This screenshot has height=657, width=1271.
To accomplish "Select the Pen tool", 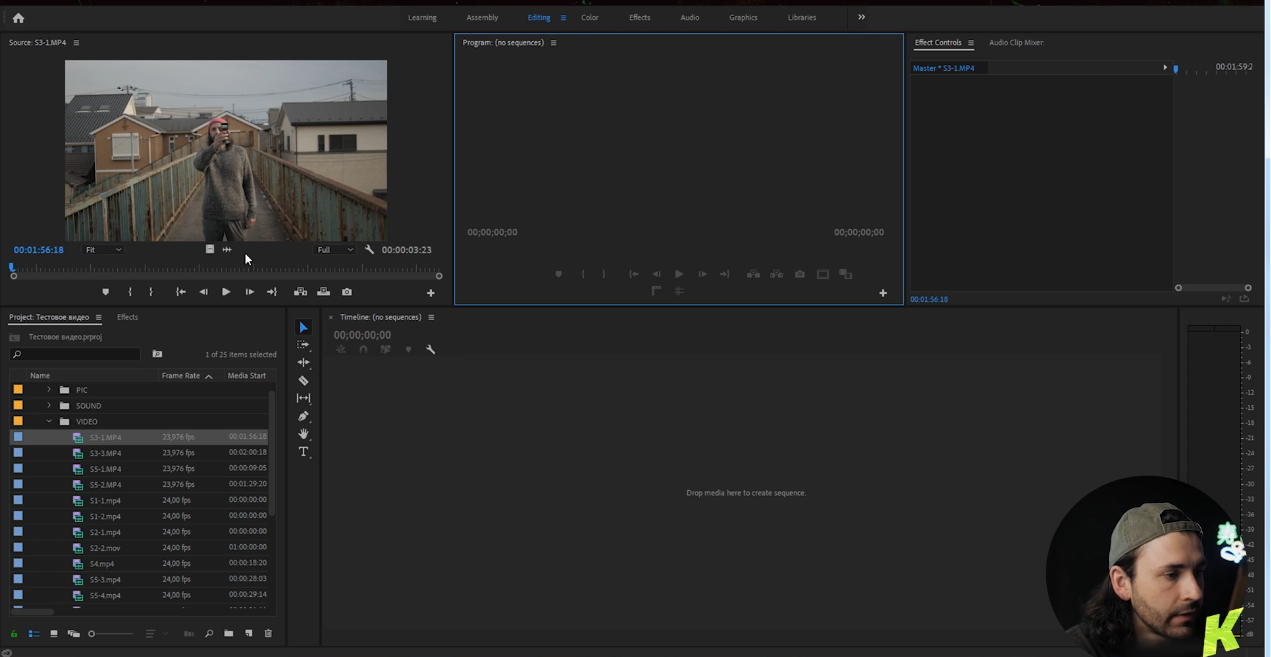I will coord(303,416).
